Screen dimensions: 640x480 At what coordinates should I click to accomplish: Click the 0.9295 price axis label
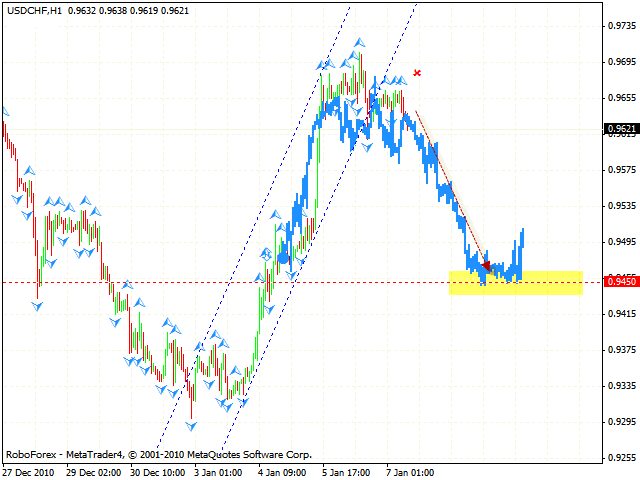click(x=622, y=421)
